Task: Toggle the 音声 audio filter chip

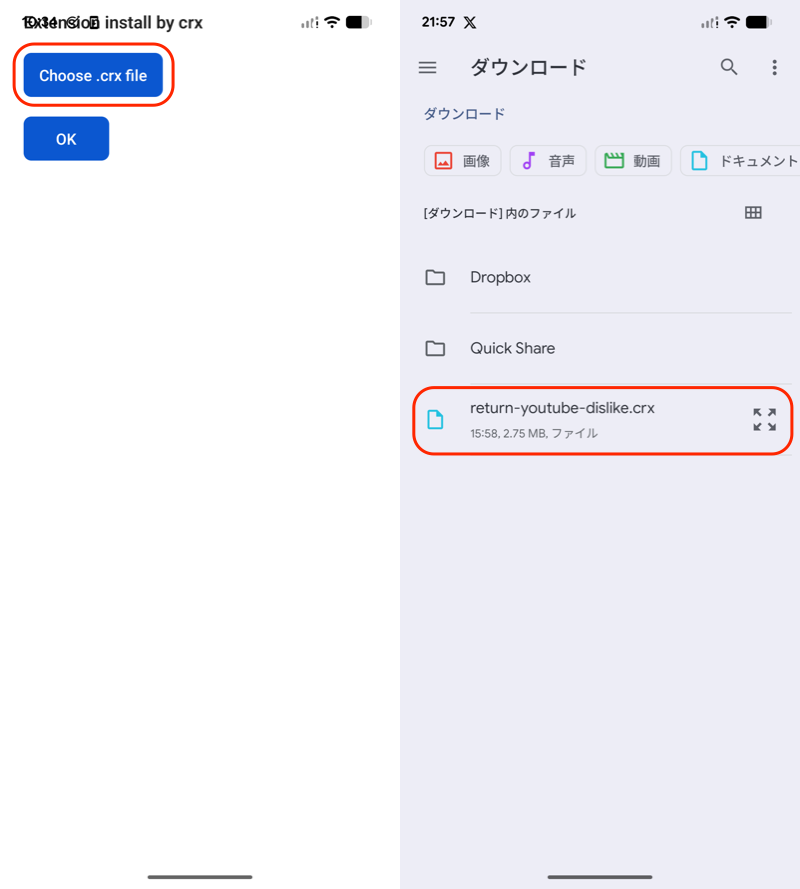Action: 547,160
